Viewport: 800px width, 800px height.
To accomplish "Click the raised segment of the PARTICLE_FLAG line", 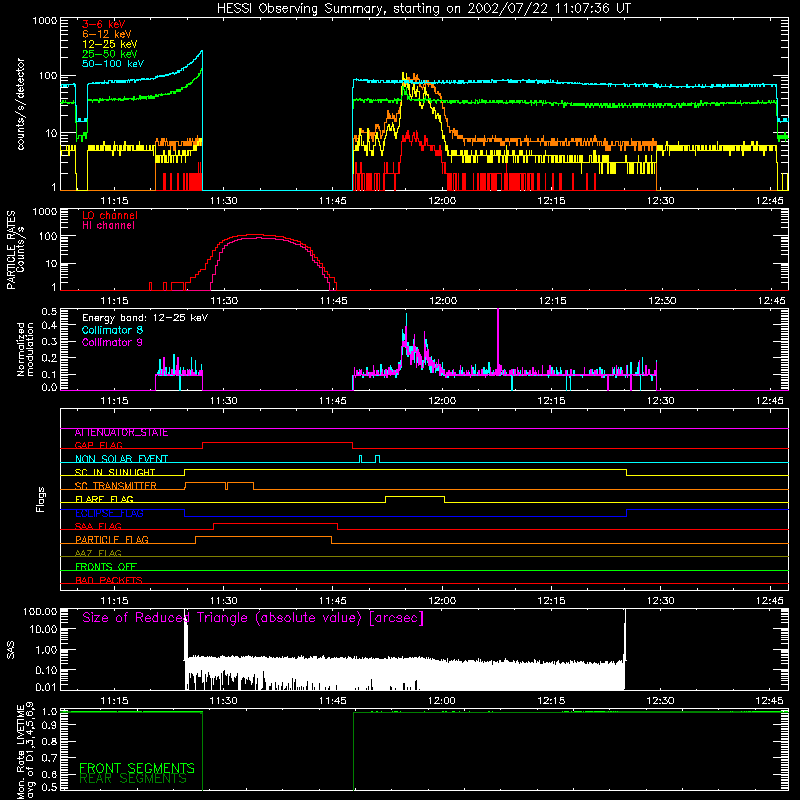I will [263, 537].
